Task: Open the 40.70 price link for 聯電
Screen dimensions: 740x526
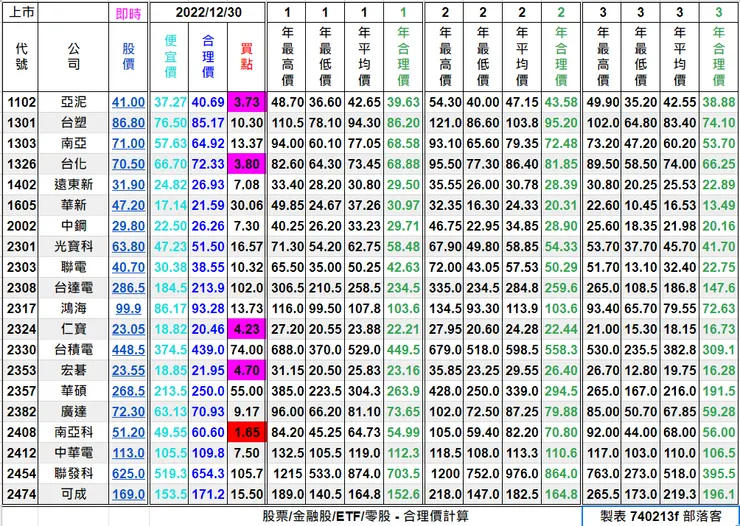Action: (128, 267)
